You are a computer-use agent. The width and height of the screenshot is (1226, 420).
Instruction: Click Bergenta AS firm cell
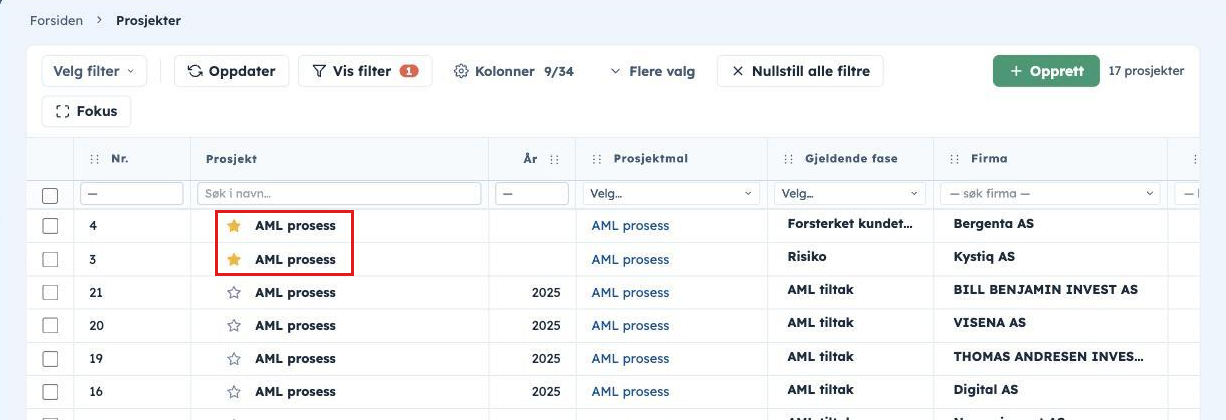pyautogui.click(x=994, y=224)
